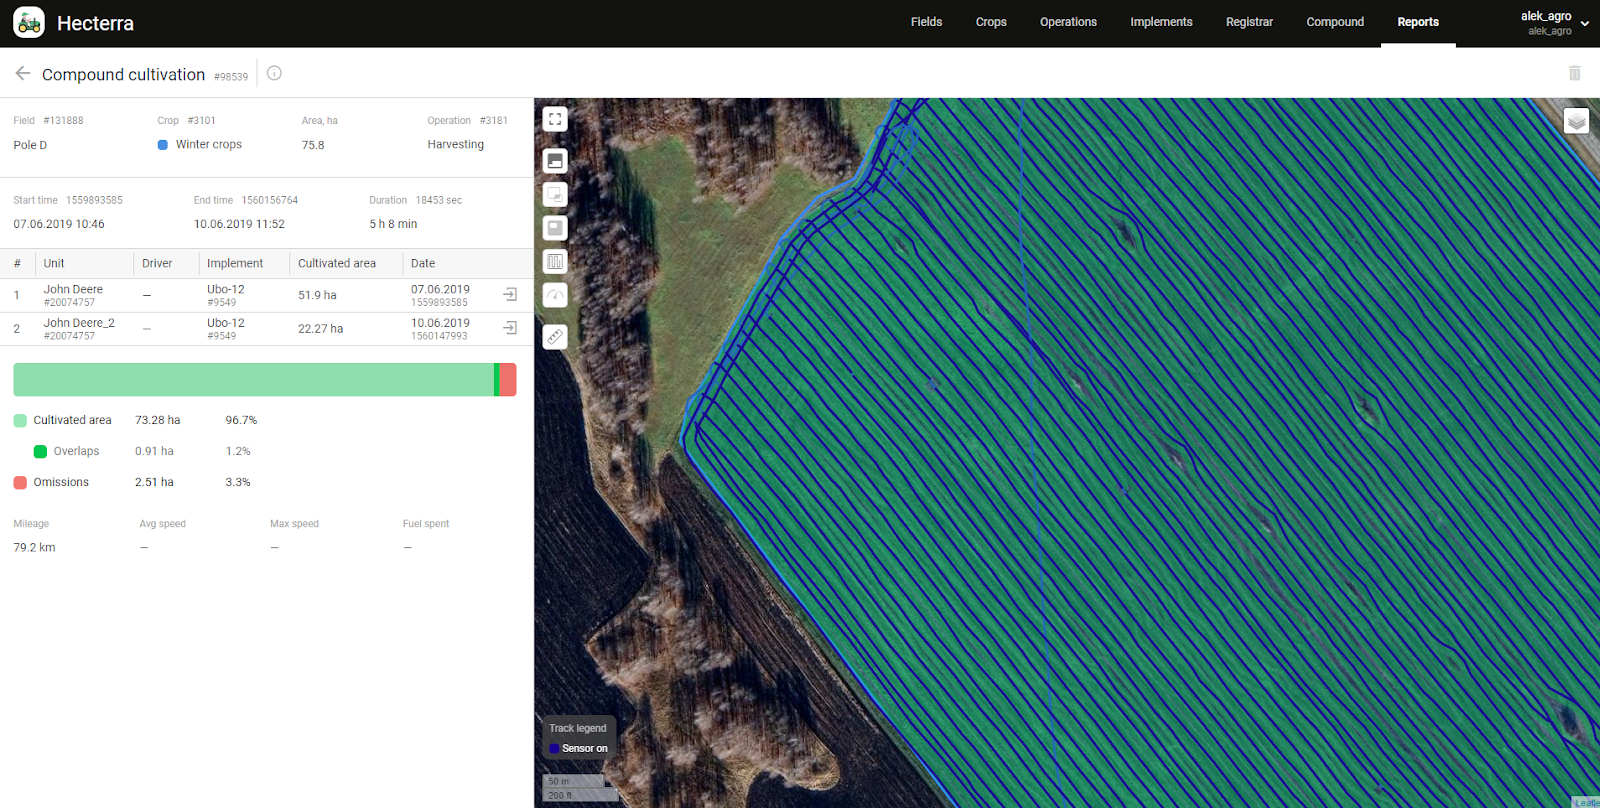Toggle the cultivated area map overlay button
This screenshot has height=808, width=1600.
pos(555,161)
